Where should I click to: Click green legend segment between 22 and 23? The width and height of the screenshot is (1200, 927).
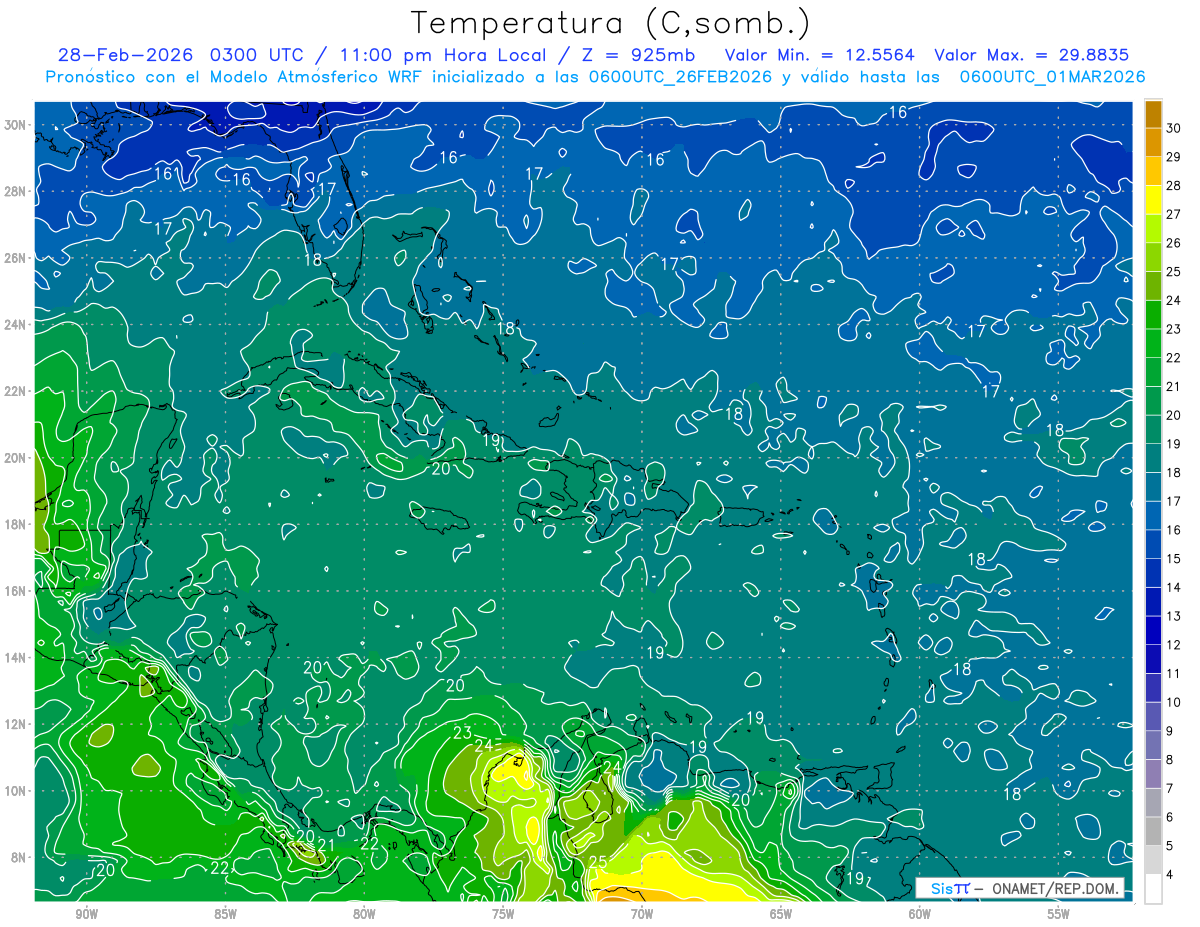[1153, 344]
